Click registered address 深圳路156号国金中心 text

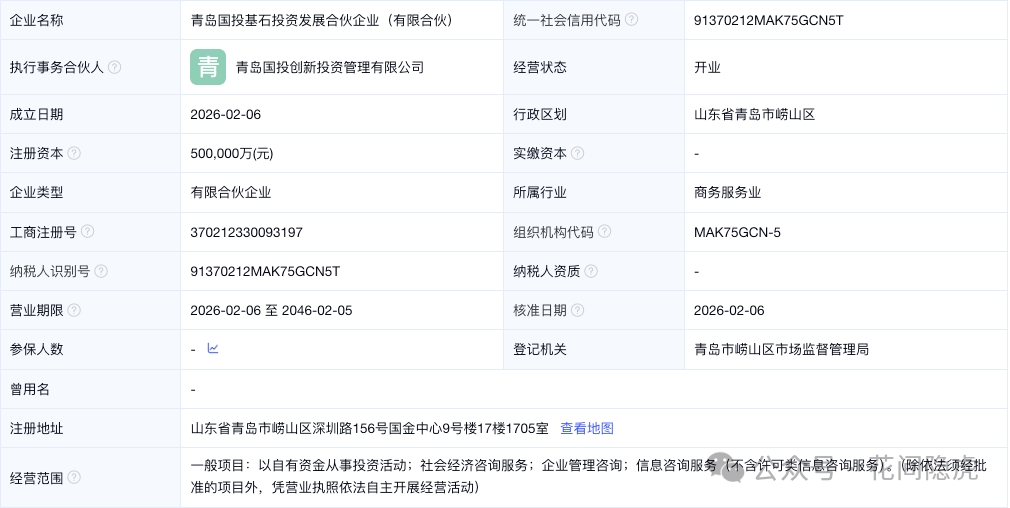[x=369, y=428]
